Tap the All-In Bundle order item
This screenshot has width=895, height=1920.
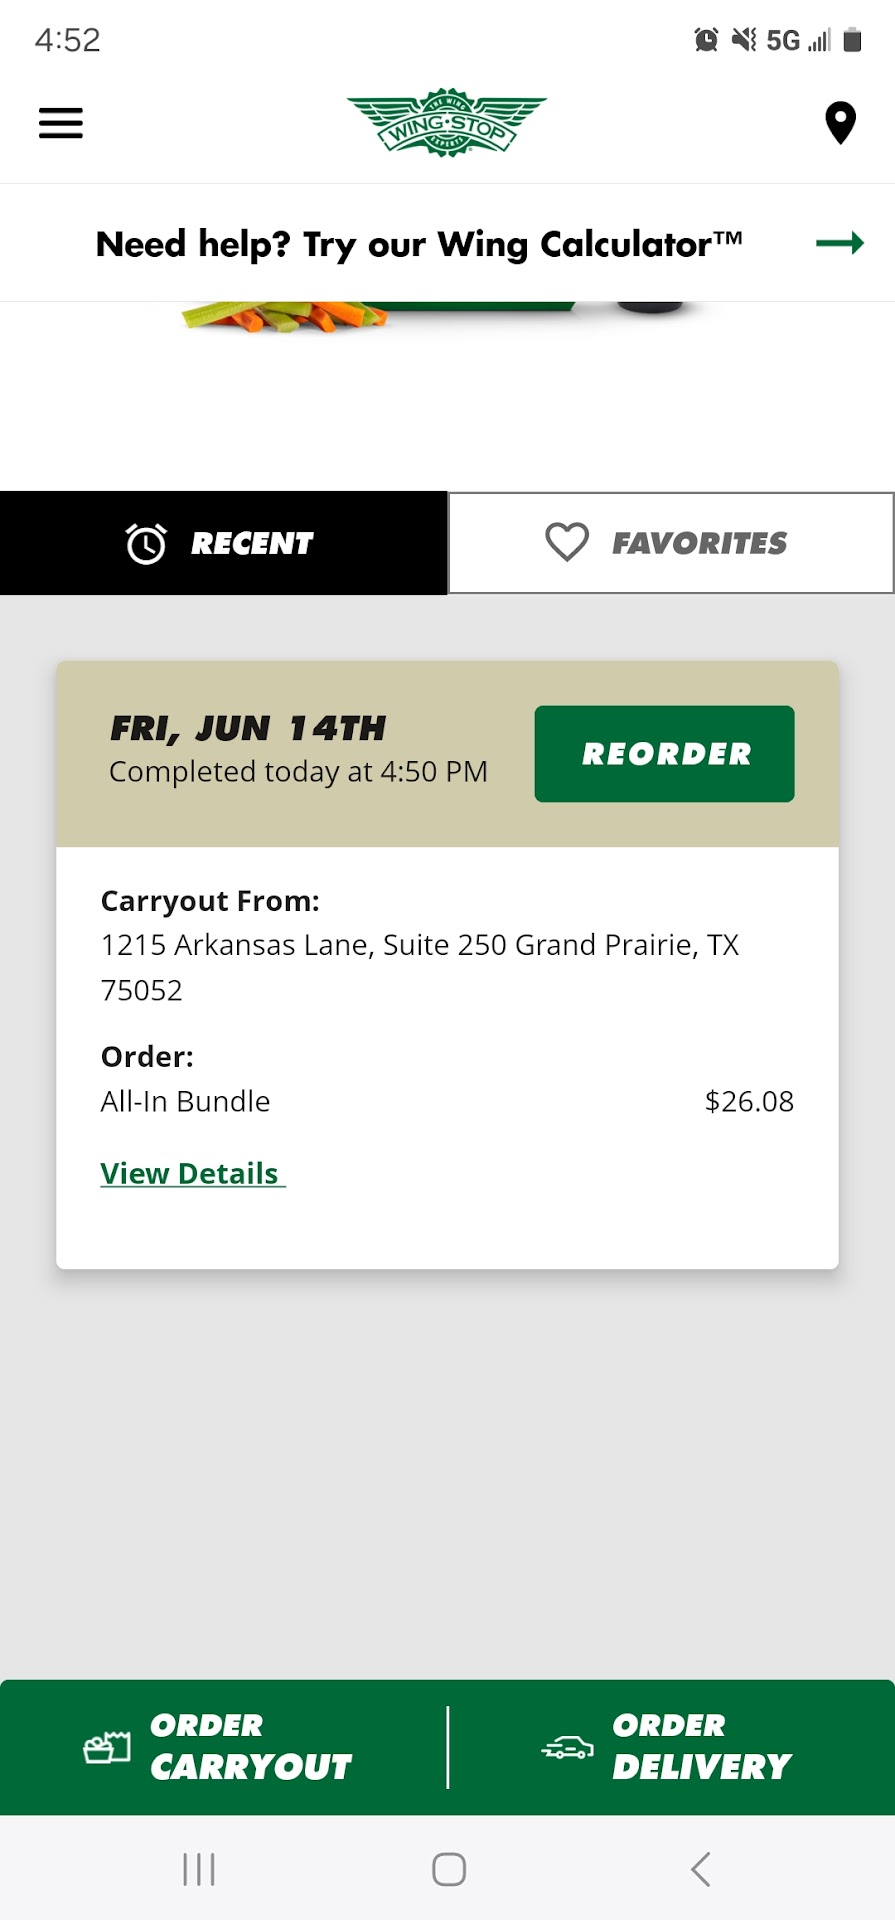[186, 1101]
